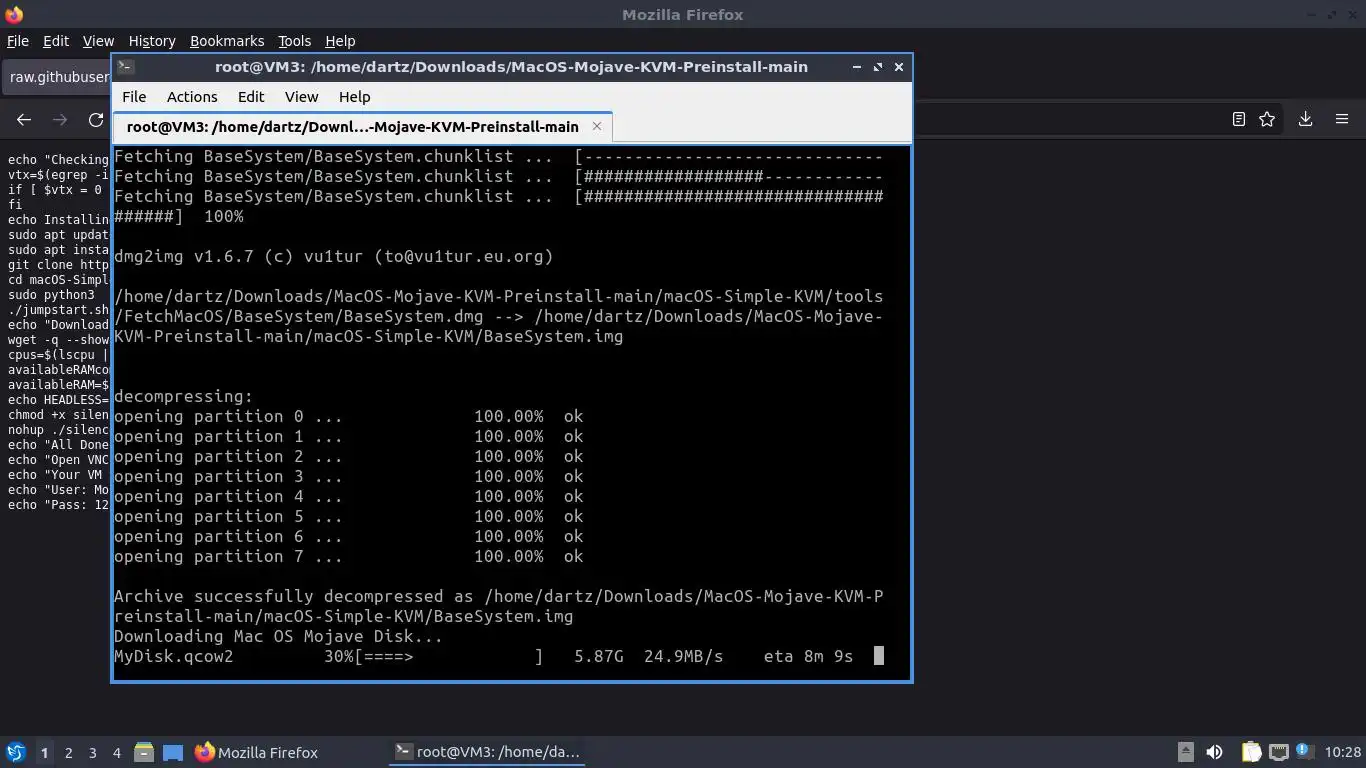Screen dimensions: 1366x768
Task: Click Firefox forward arrow
Action: point(60,119)
